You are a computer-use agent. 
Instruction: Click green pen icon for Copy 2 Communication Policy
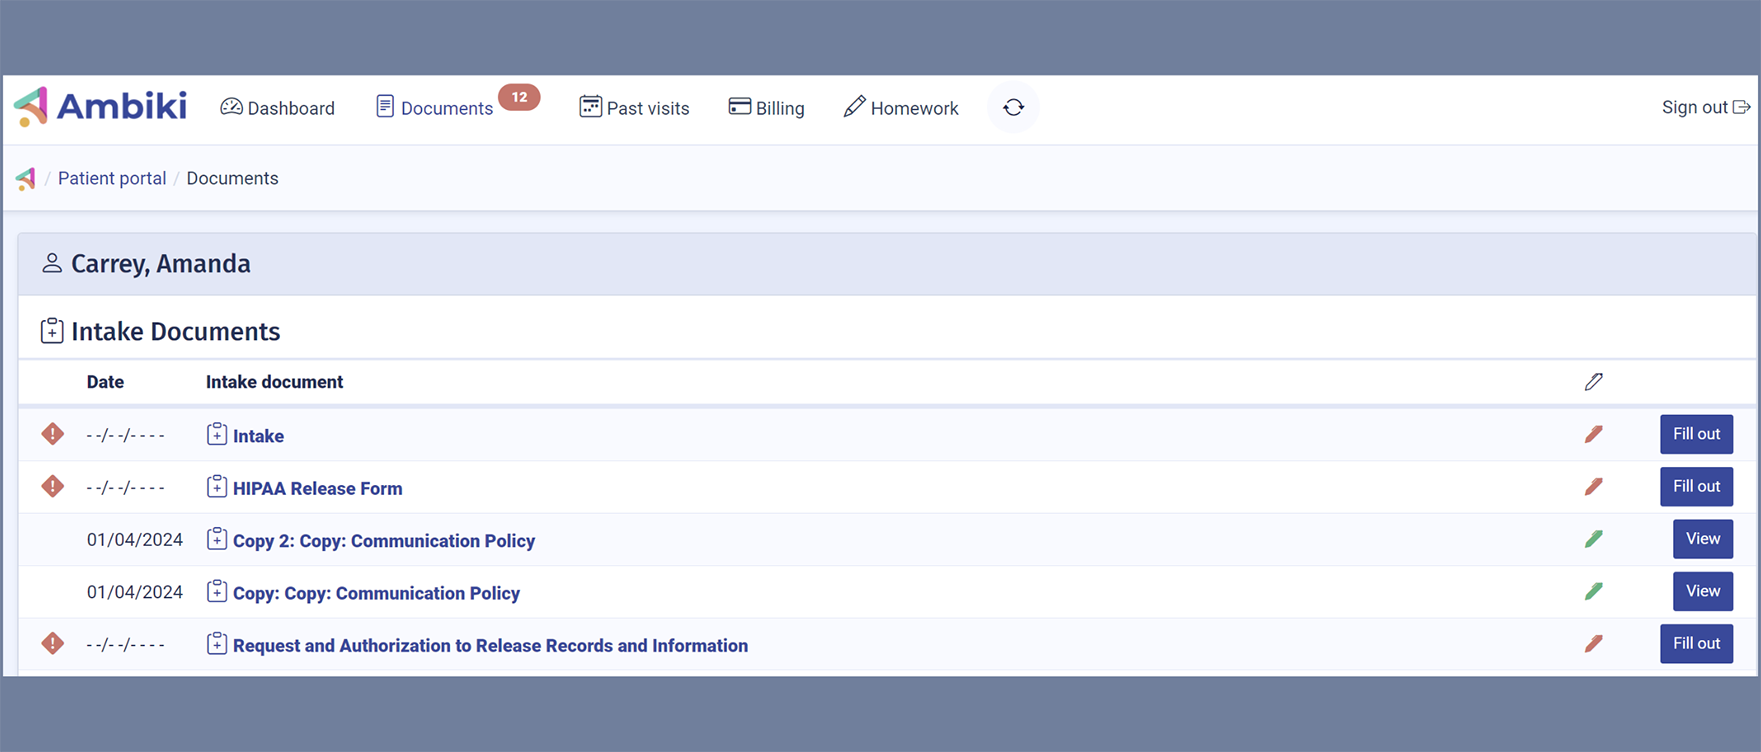coord(1593,539)
